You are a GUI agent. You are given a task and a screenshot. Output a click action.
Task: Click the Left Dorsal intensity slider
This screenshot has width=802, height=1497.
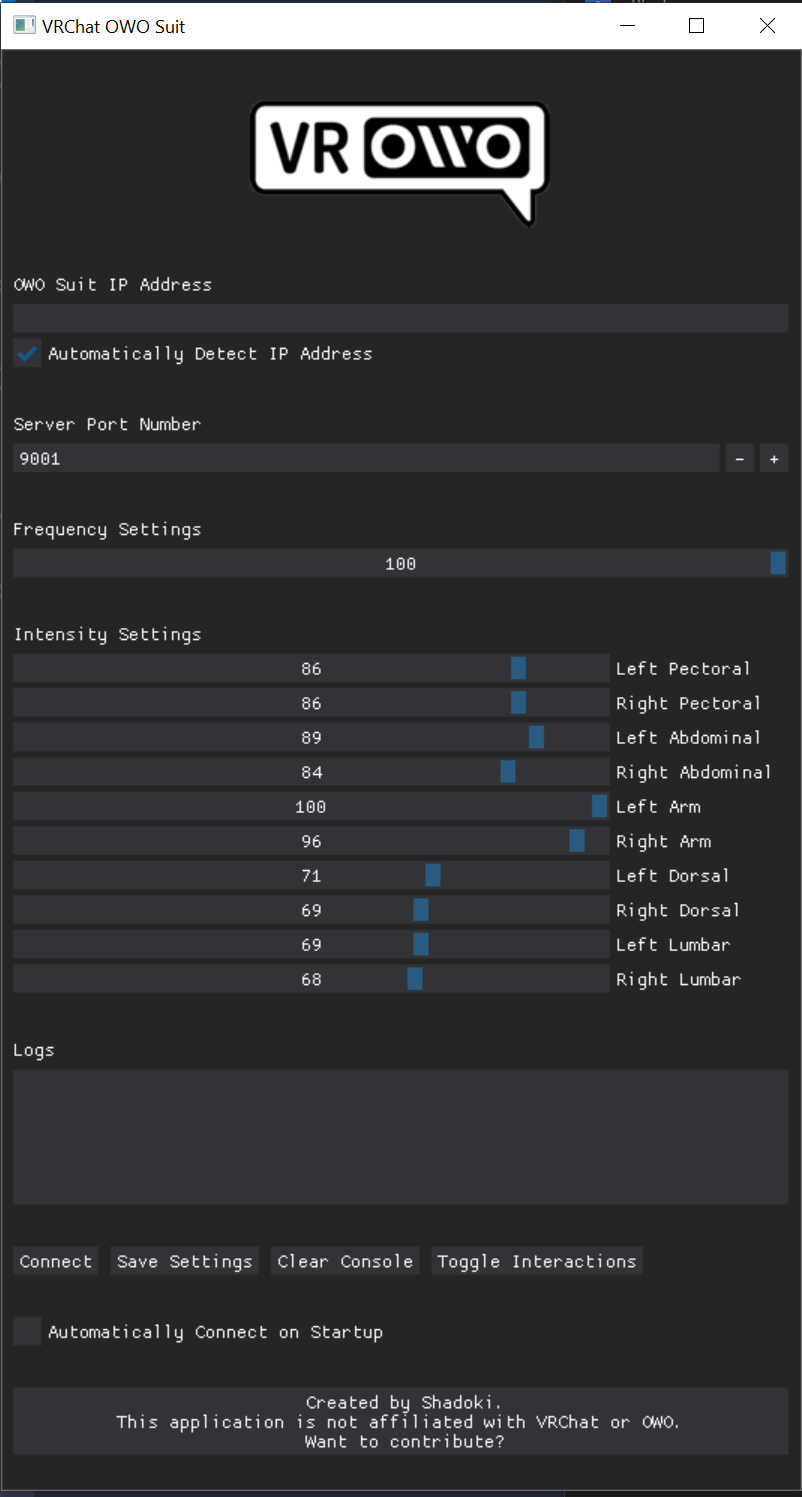311,876
